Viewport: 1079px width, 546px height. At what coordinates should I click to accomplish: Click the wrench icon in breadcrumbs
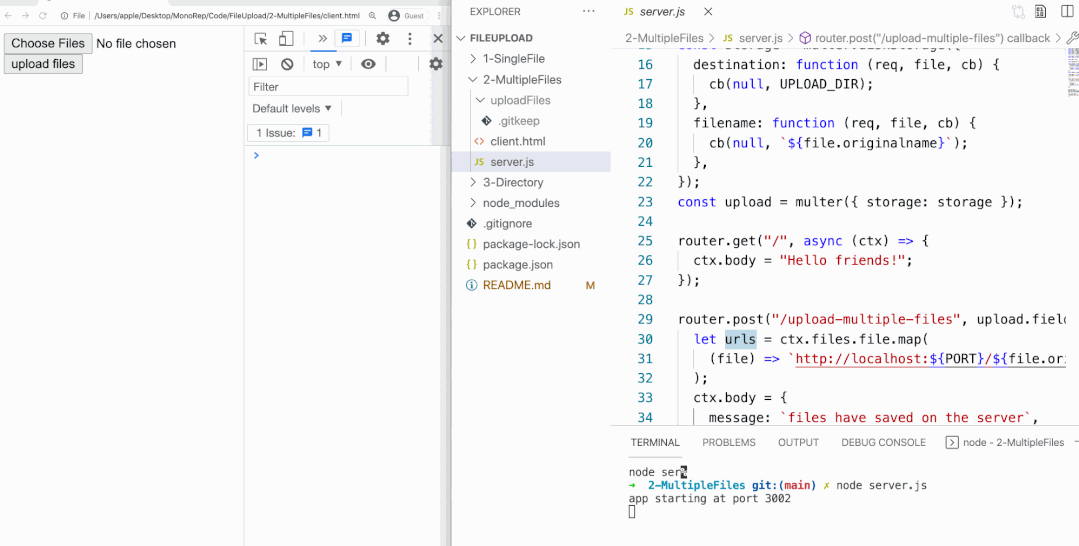click(x=1072, y=38)
